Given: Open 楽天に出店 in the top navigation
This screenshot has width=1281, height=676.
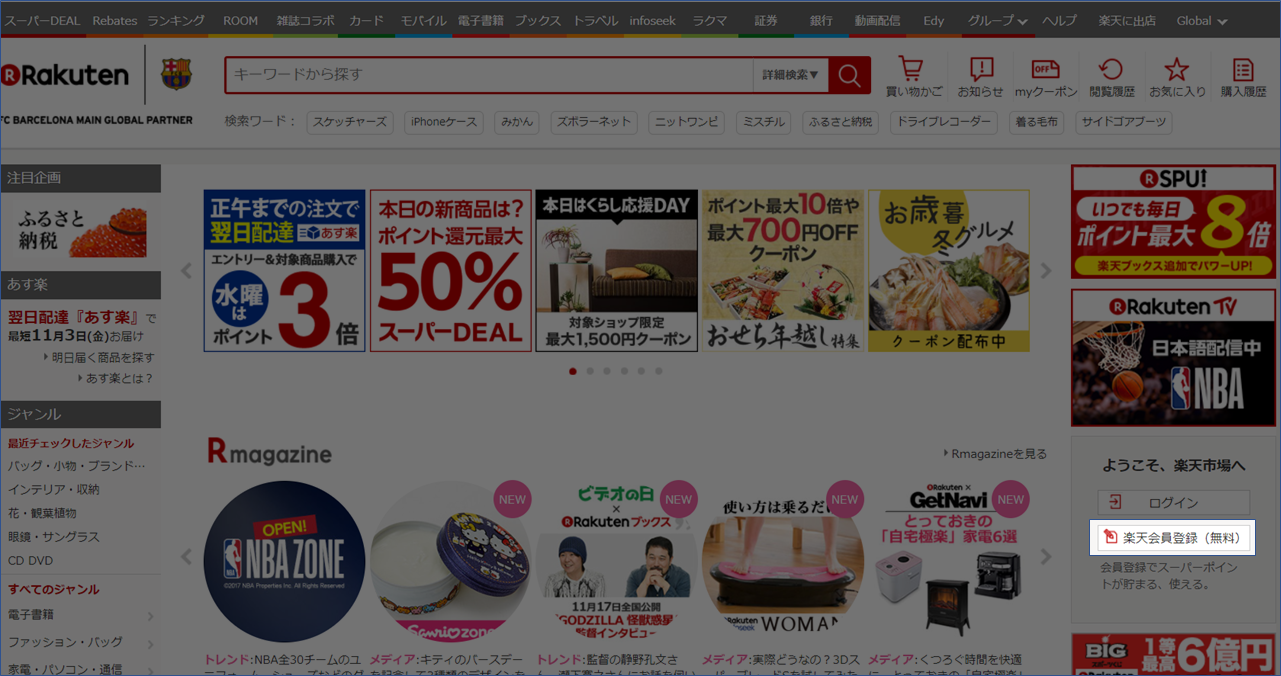Looking at the screenshot, I should point(1126,21).
